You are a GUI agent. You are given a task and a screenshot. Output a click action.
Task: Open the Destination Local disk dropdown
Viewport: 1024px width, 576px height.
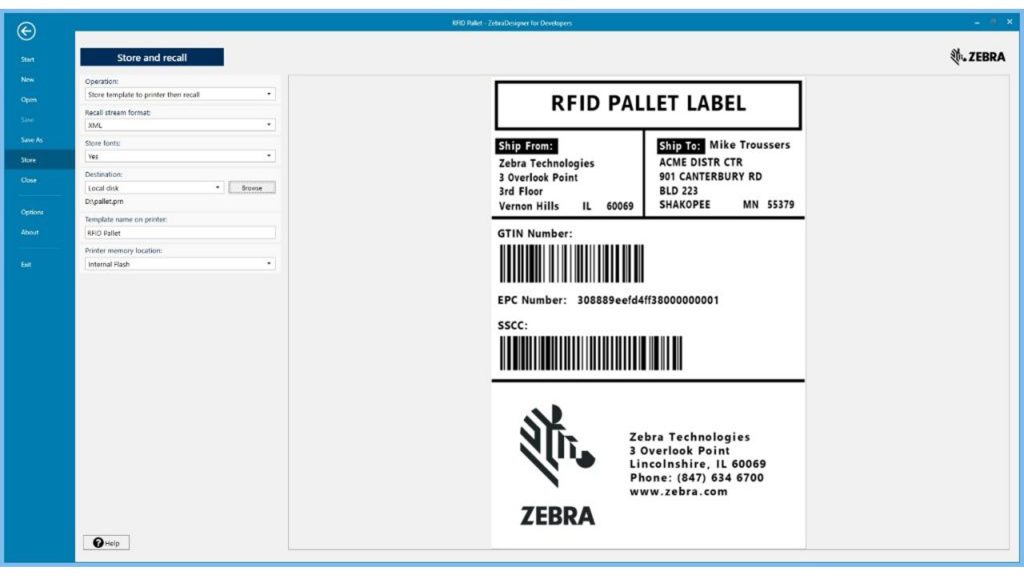coord(154,187)
